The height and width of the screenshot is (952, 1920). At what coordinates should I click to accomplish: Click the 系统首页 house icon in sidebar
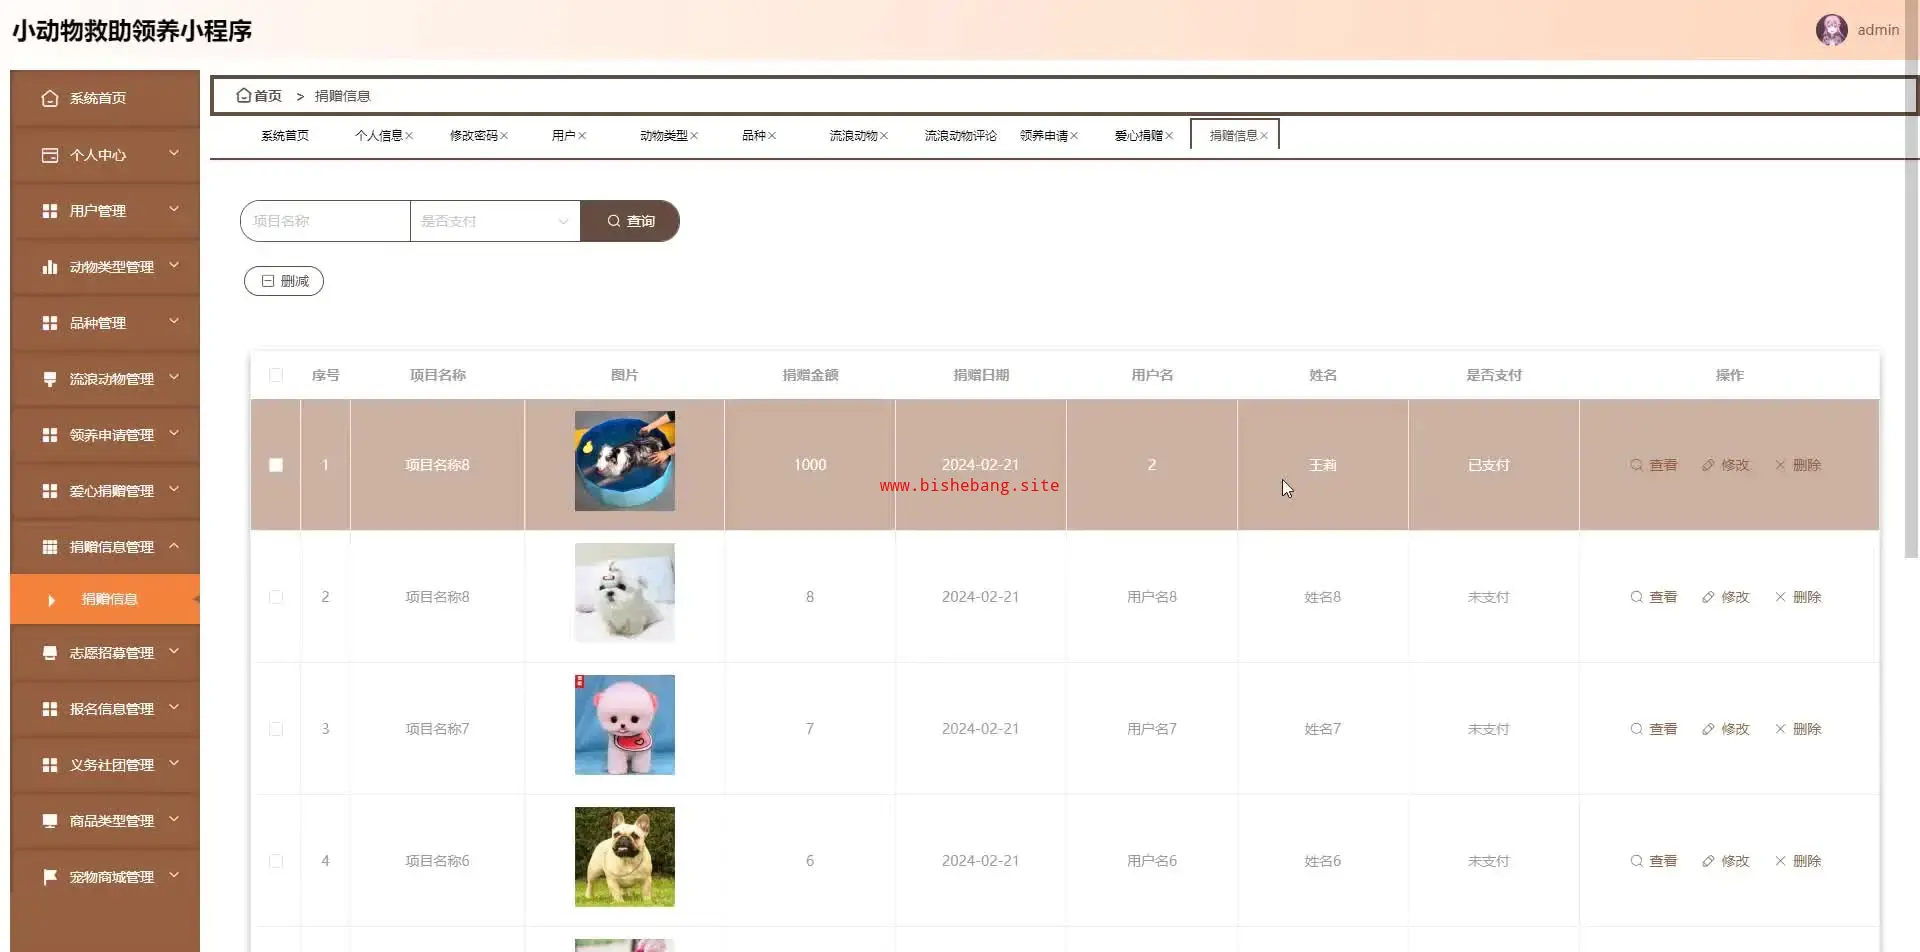(x=50, y=98)
